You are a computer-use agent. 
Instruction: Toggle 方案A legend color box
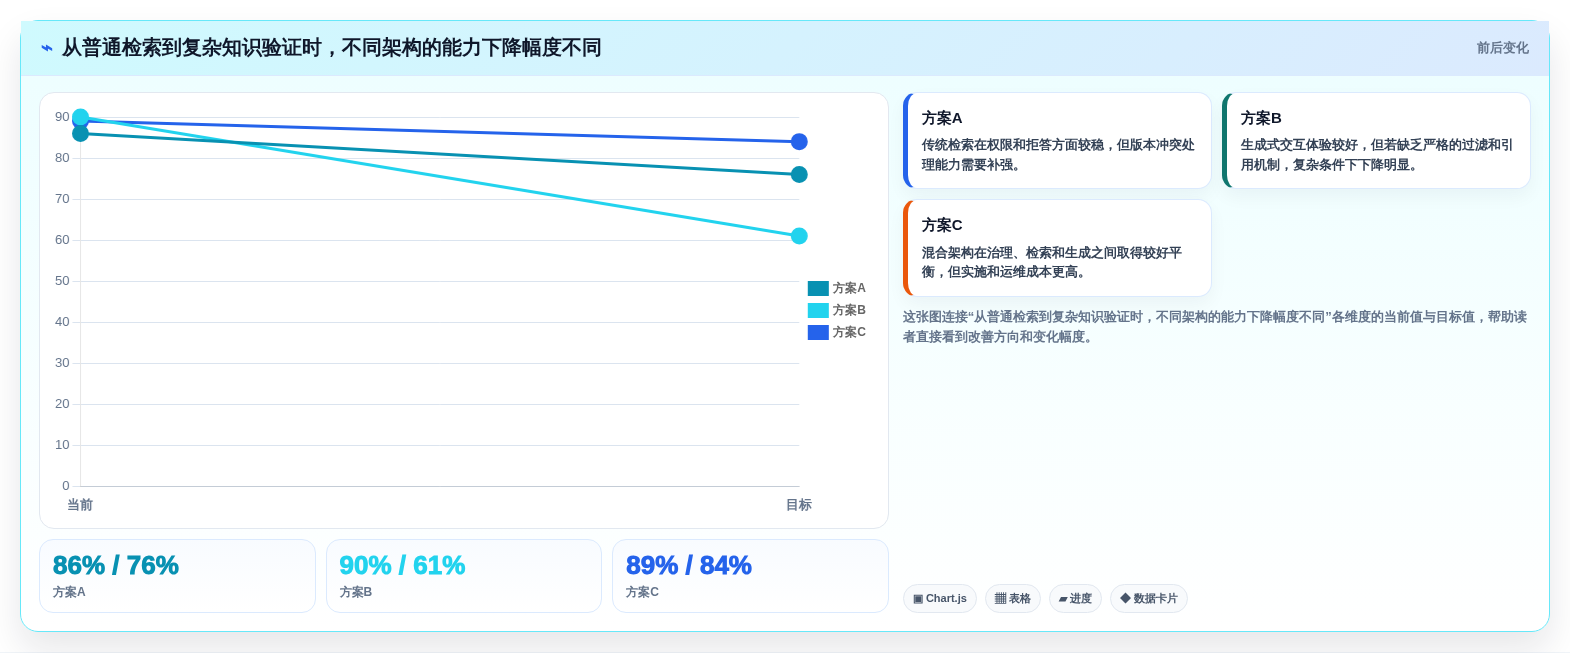[818, 288]
